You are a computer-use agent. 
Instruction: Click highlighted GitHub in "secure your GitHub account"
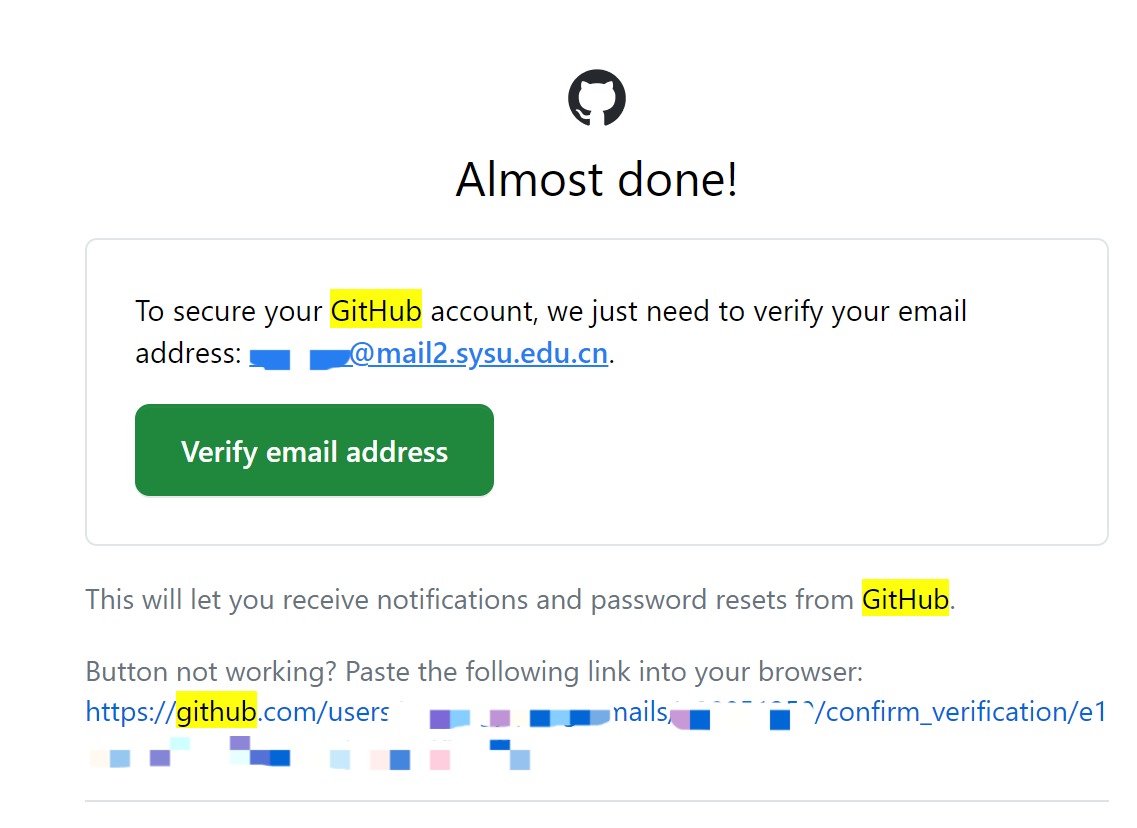[x=376, y=311]
